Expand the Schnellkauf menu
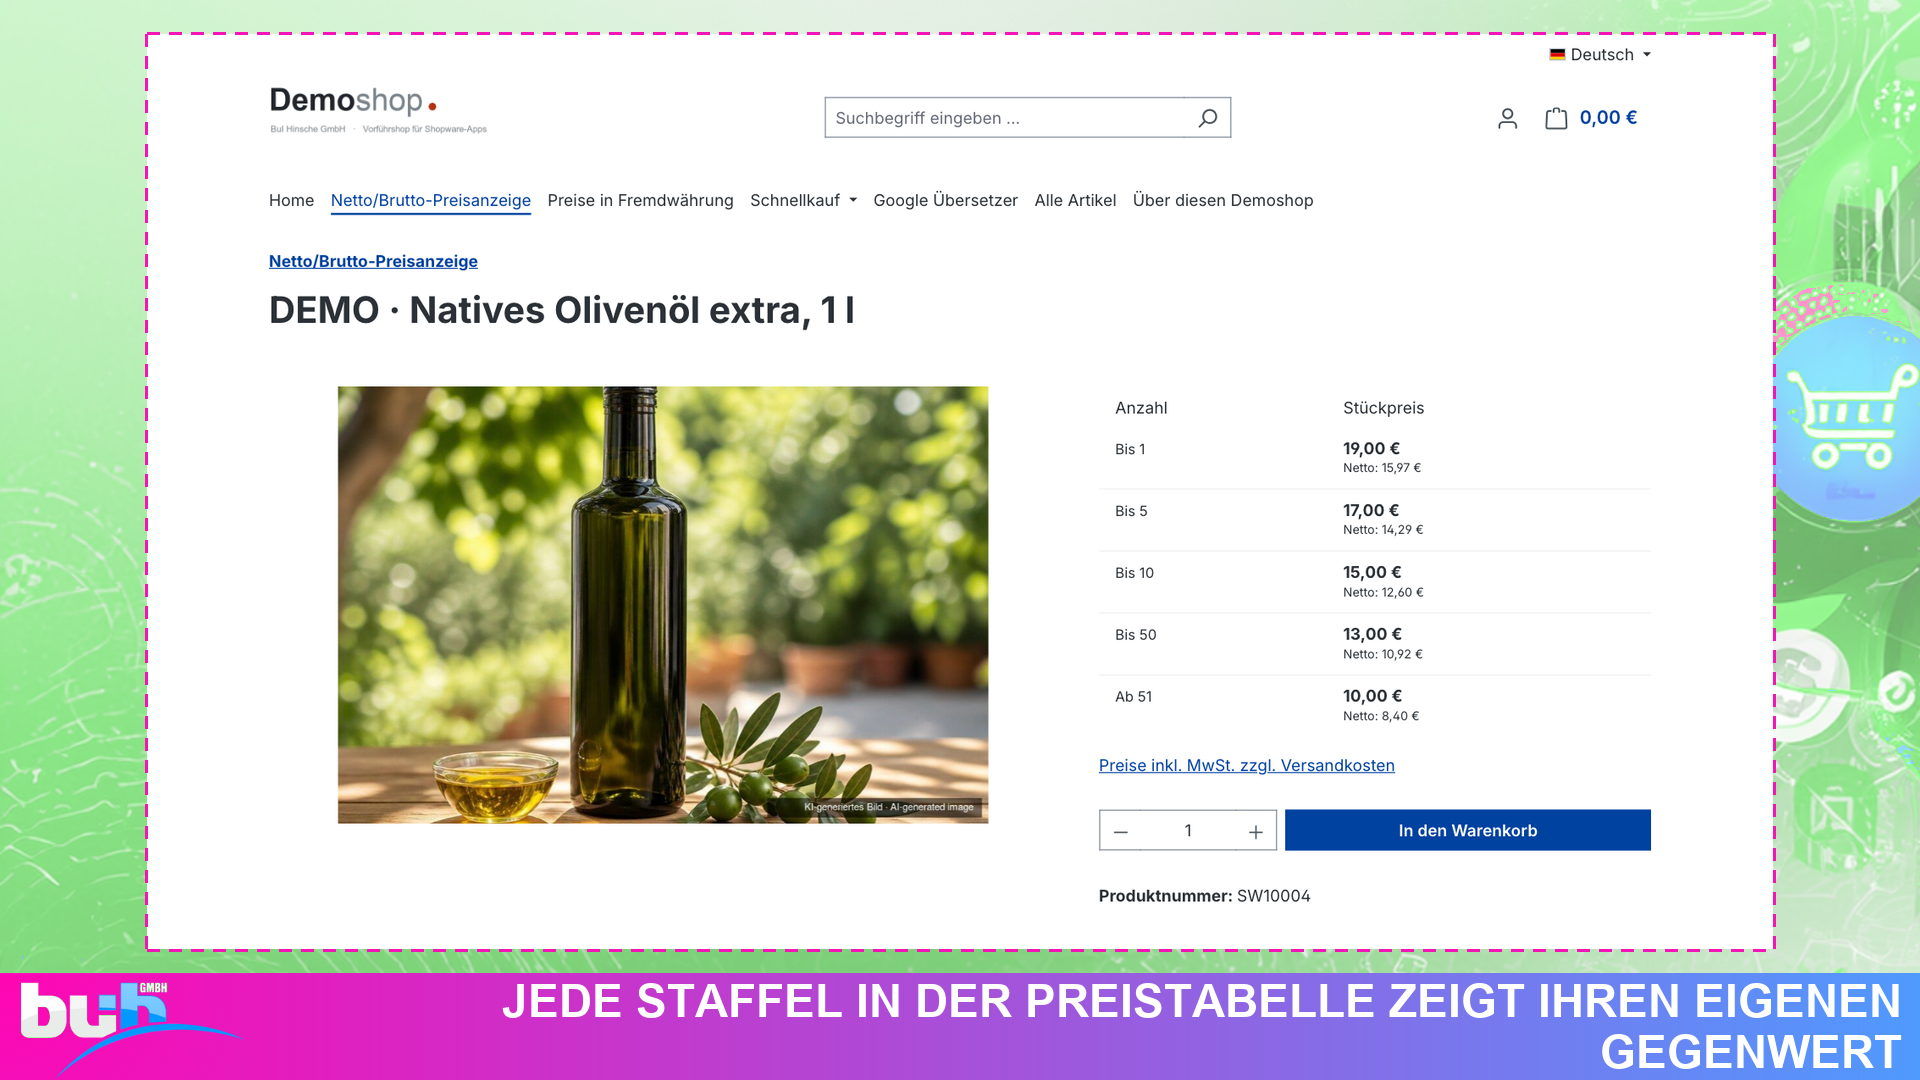 pos(803,200)
